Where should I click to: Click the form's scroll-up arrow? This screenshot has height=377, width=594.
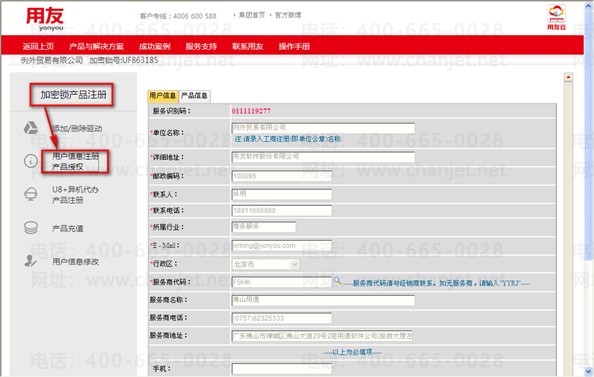click(568, 77)
